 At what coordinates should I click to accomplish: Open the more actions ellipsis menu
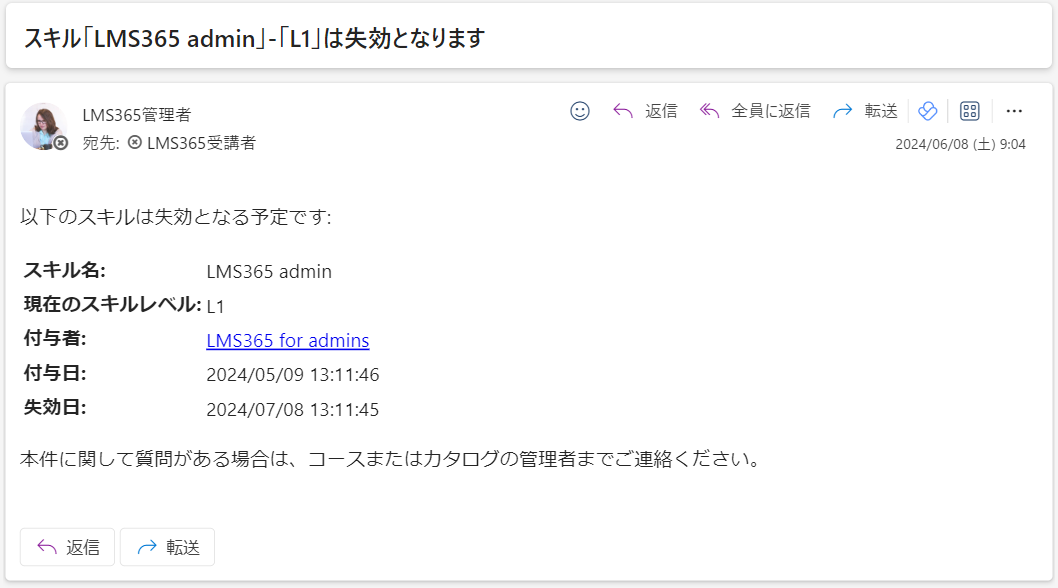[1014, 111]
